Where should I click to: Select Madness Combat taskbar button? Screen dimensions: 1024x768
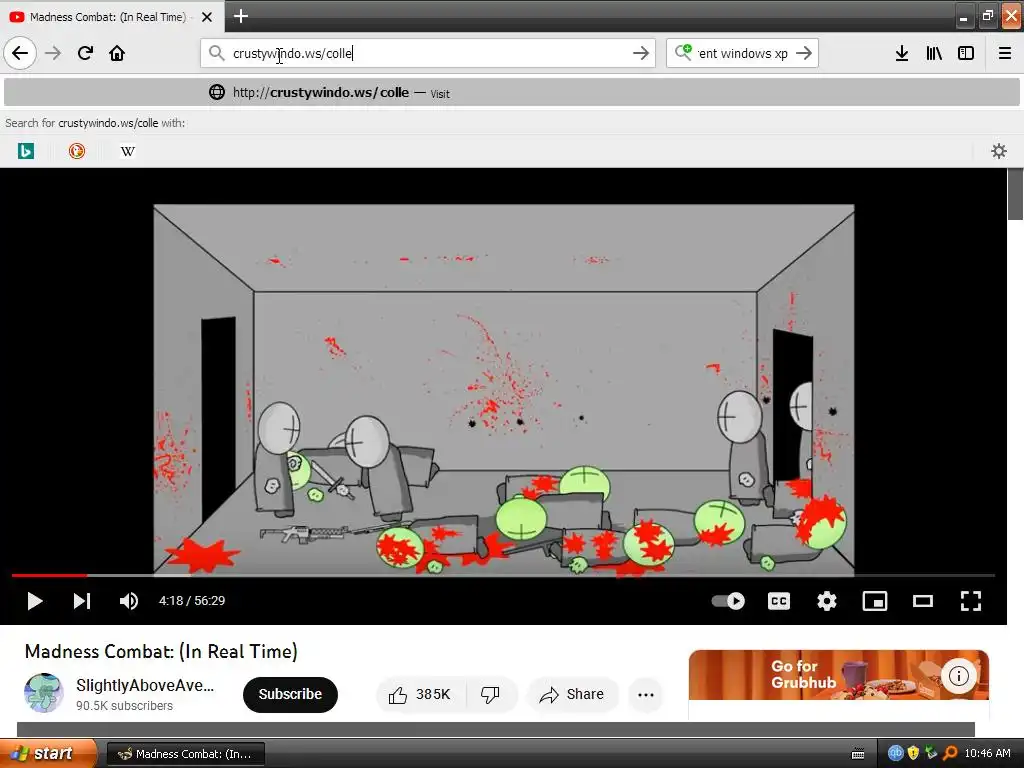185,754
